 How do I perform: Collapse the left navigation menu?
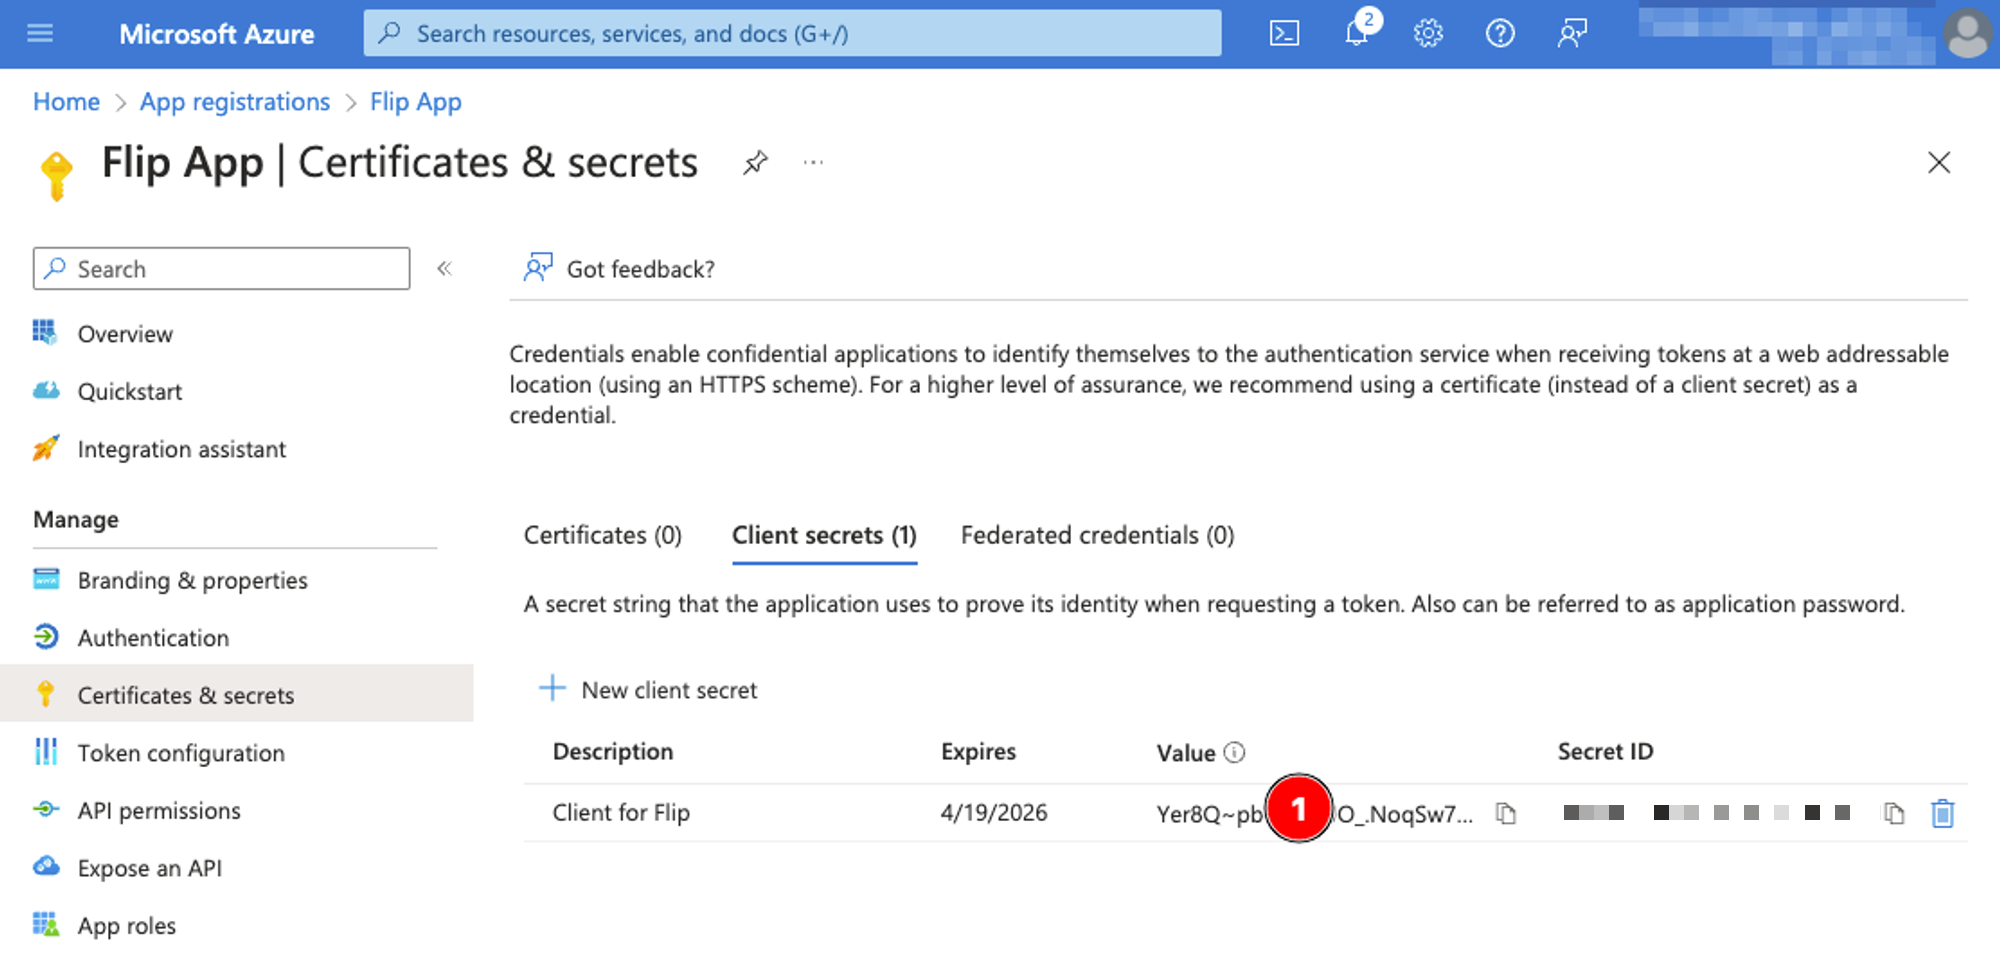tap(445, 268)
